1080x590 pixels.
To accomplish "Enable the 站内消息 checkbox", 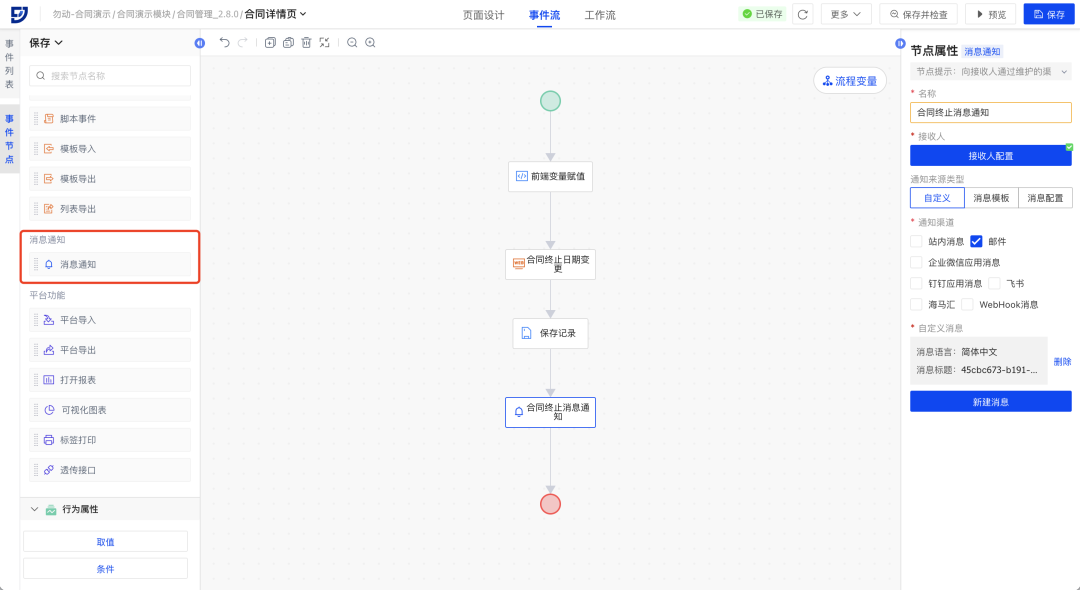I will pos(917,241).
